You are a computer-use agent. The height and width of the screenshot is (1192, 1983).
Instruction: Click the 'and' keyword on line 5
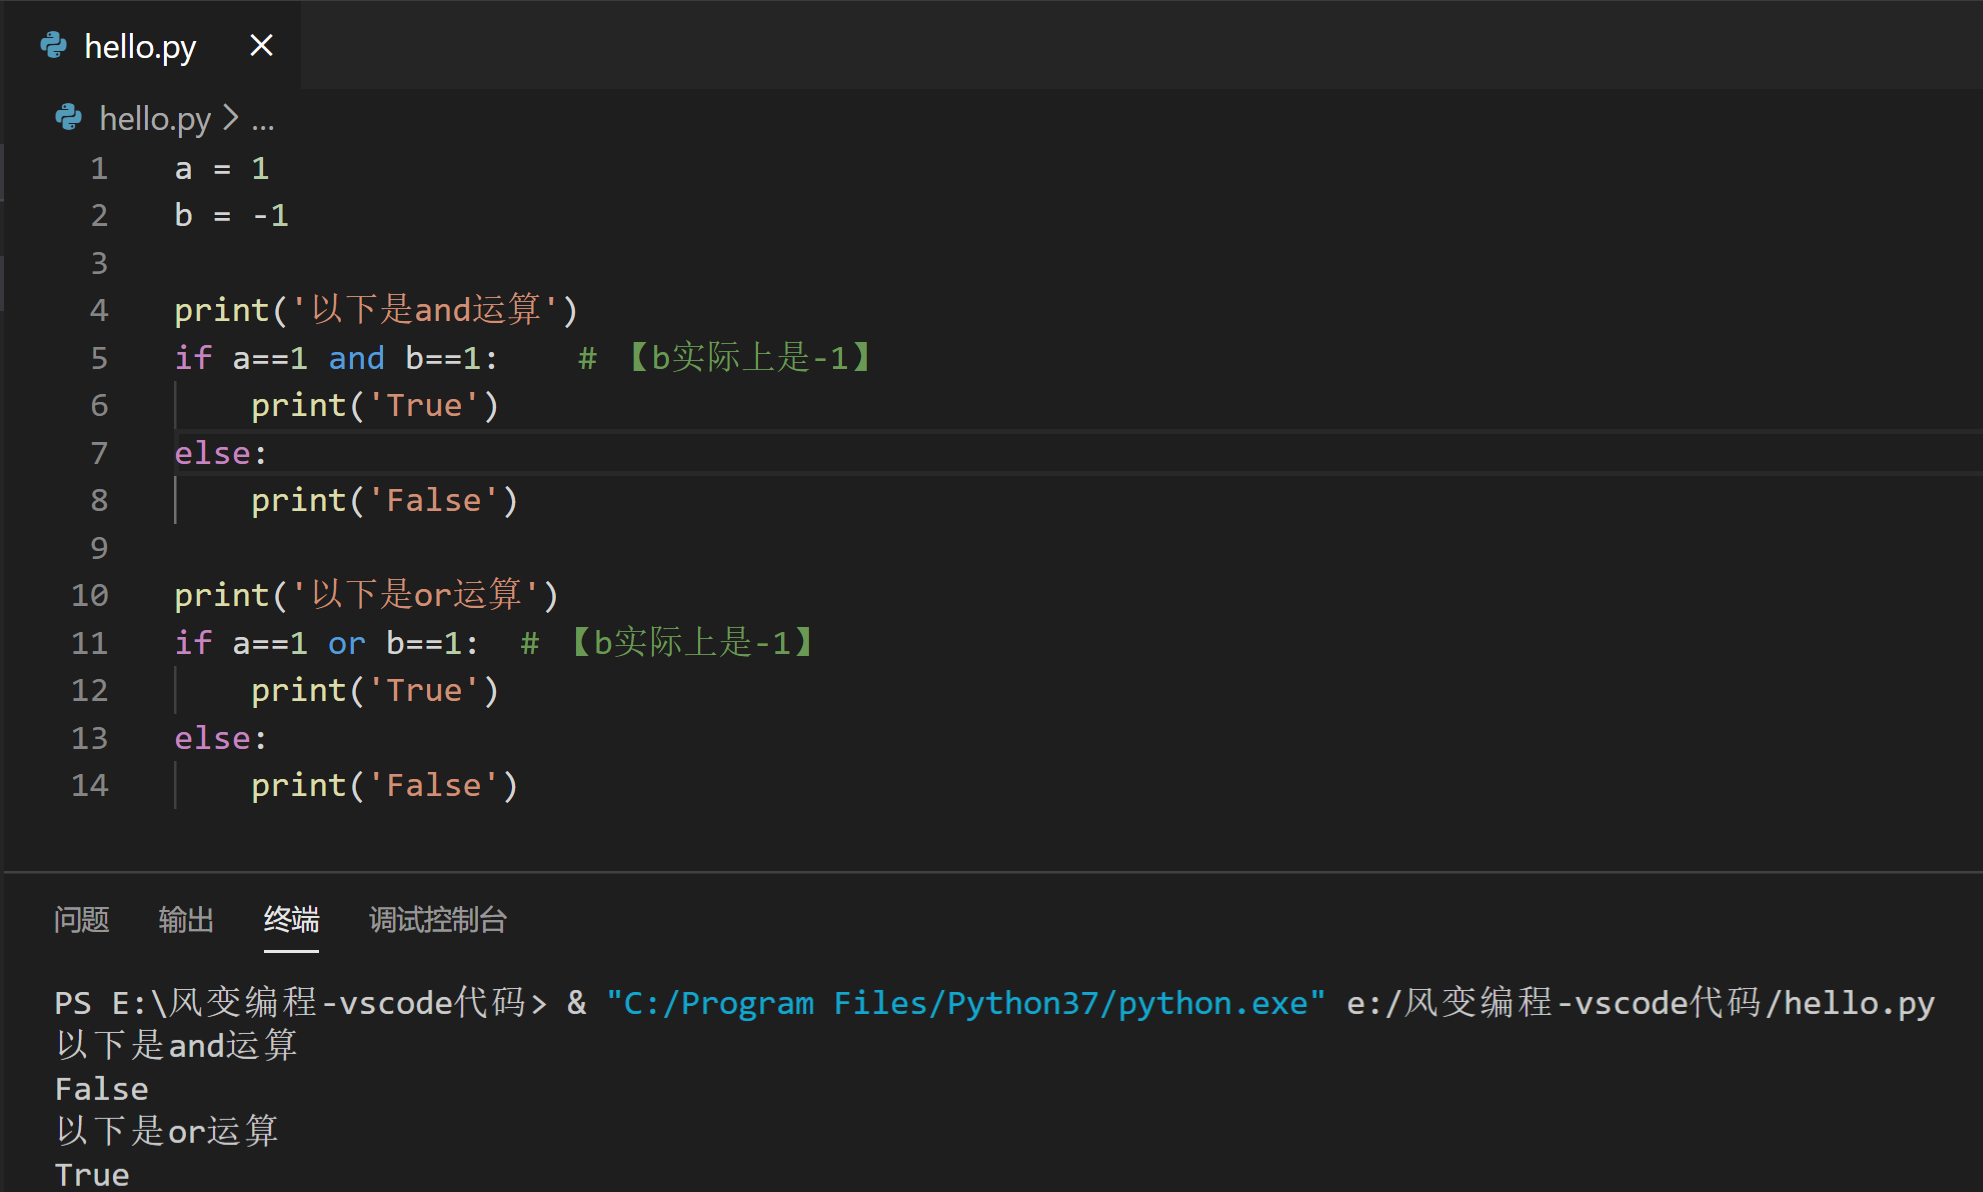click(356, 358)
